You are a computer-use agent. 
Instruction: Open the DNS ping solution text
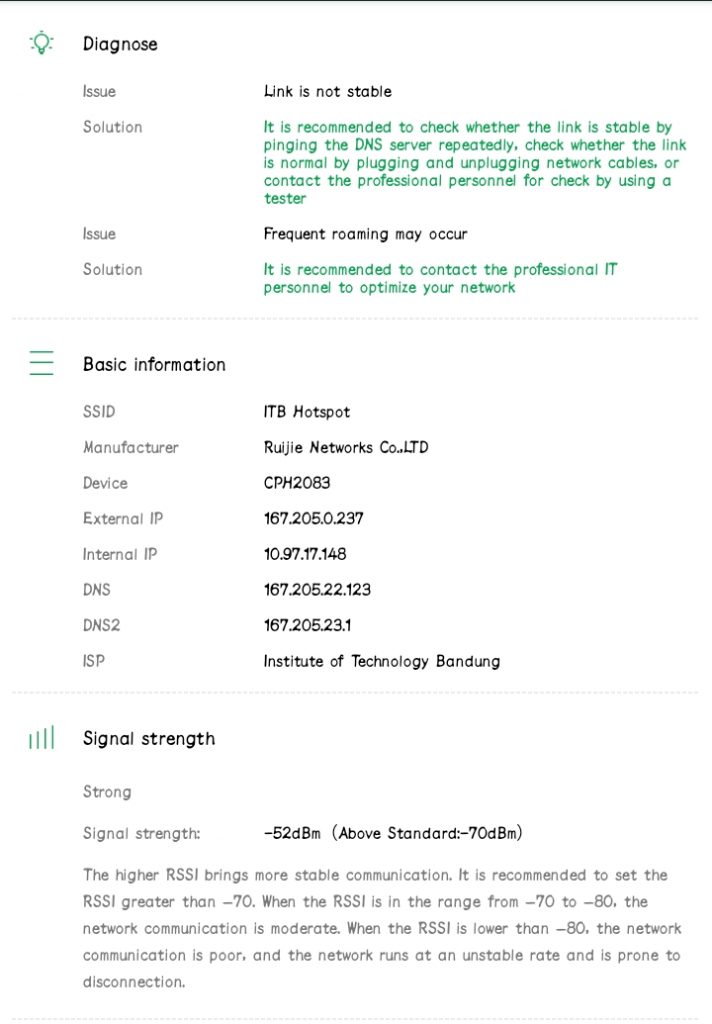(475, 163)
